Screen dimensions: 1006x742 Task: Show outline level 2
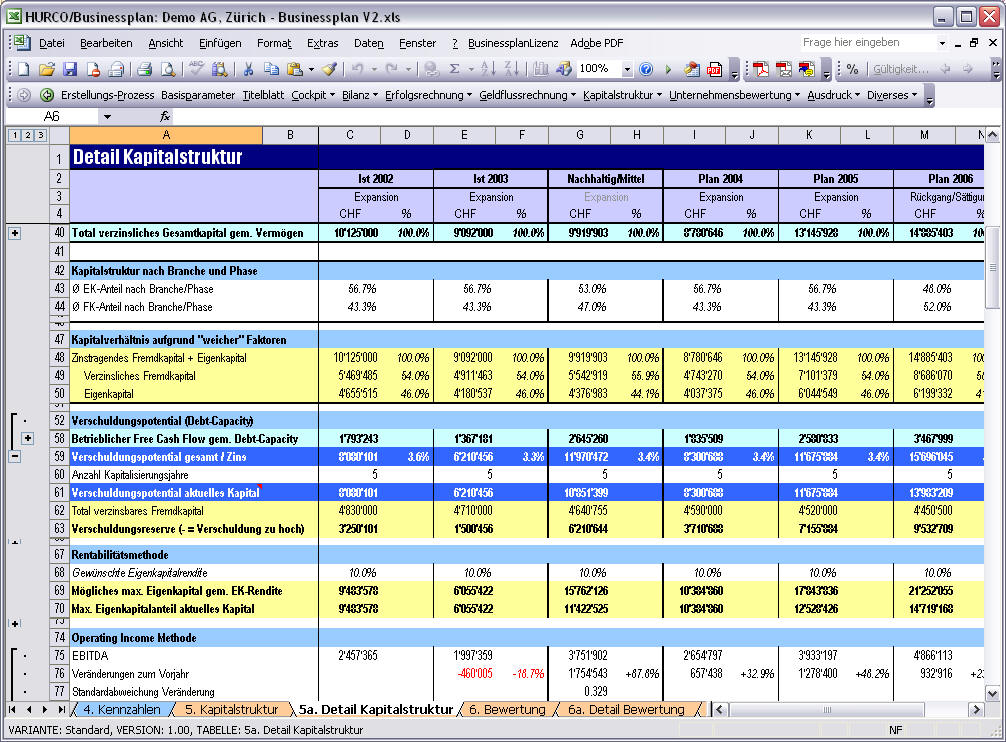pos(28,135)
